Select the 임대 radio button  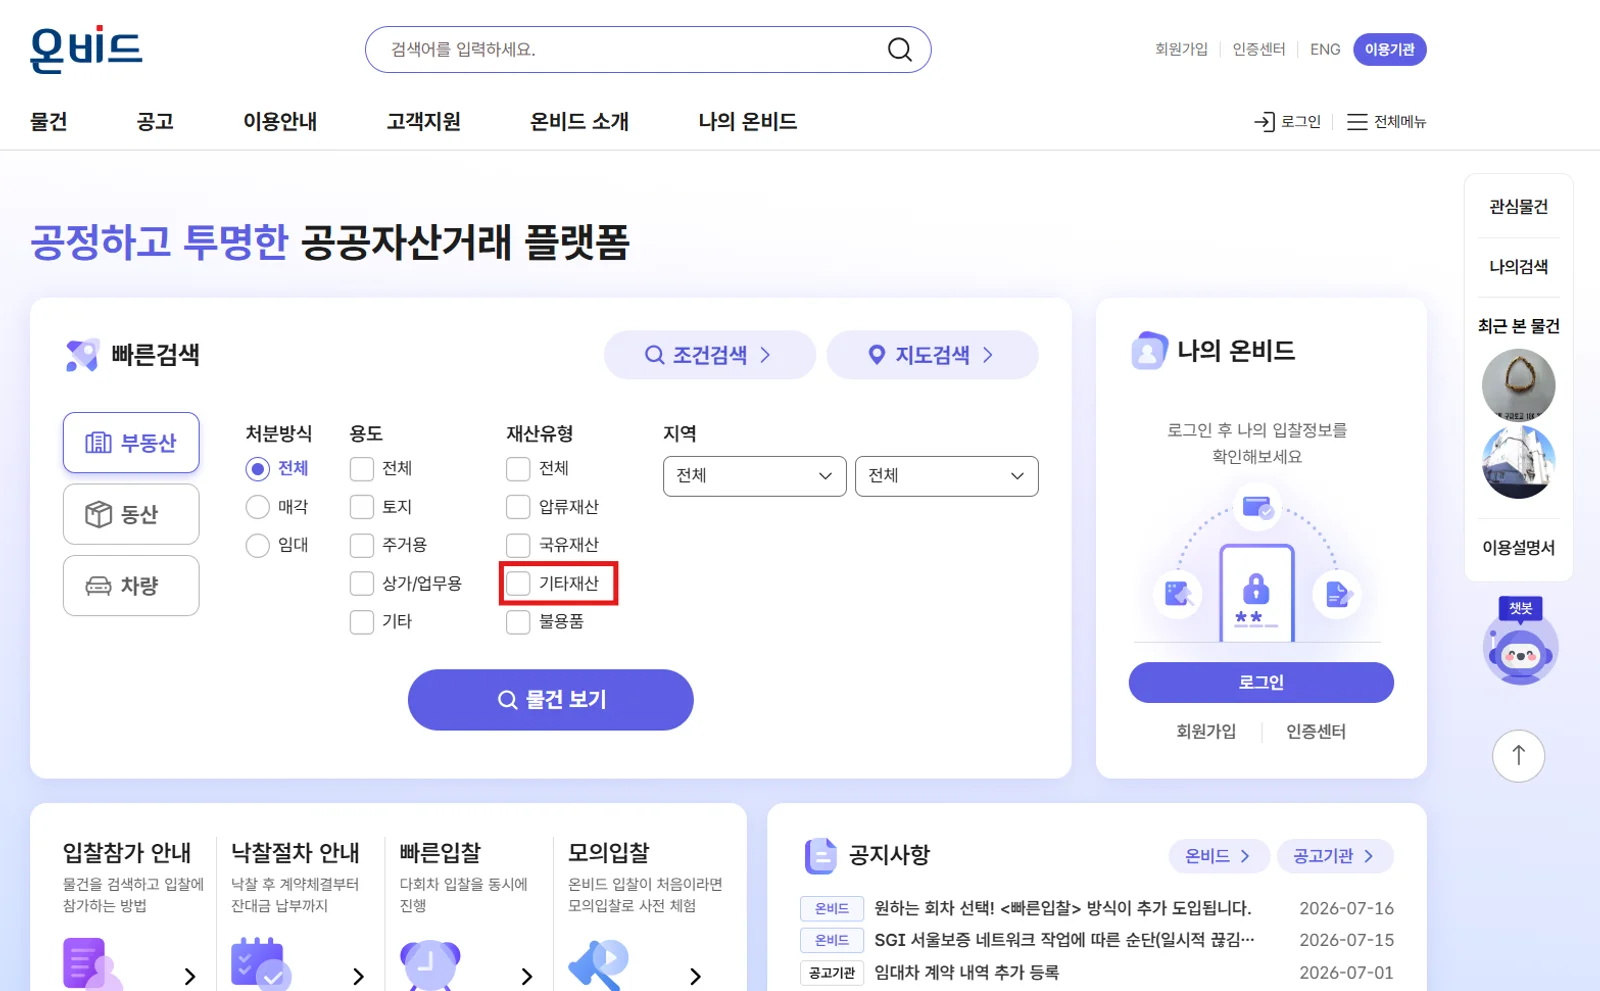[258, 545]
